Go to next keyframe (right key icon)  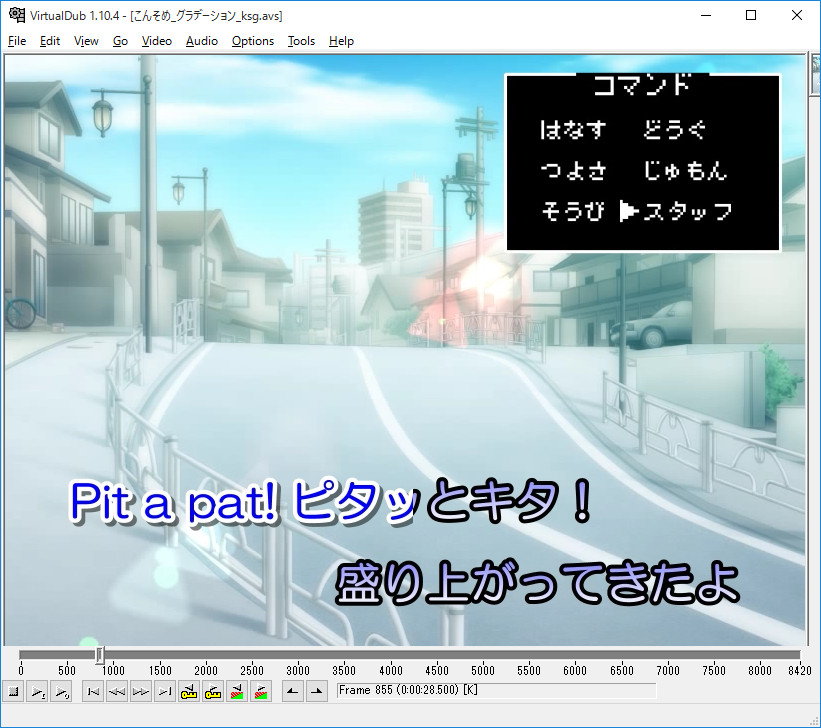[213, 691]
